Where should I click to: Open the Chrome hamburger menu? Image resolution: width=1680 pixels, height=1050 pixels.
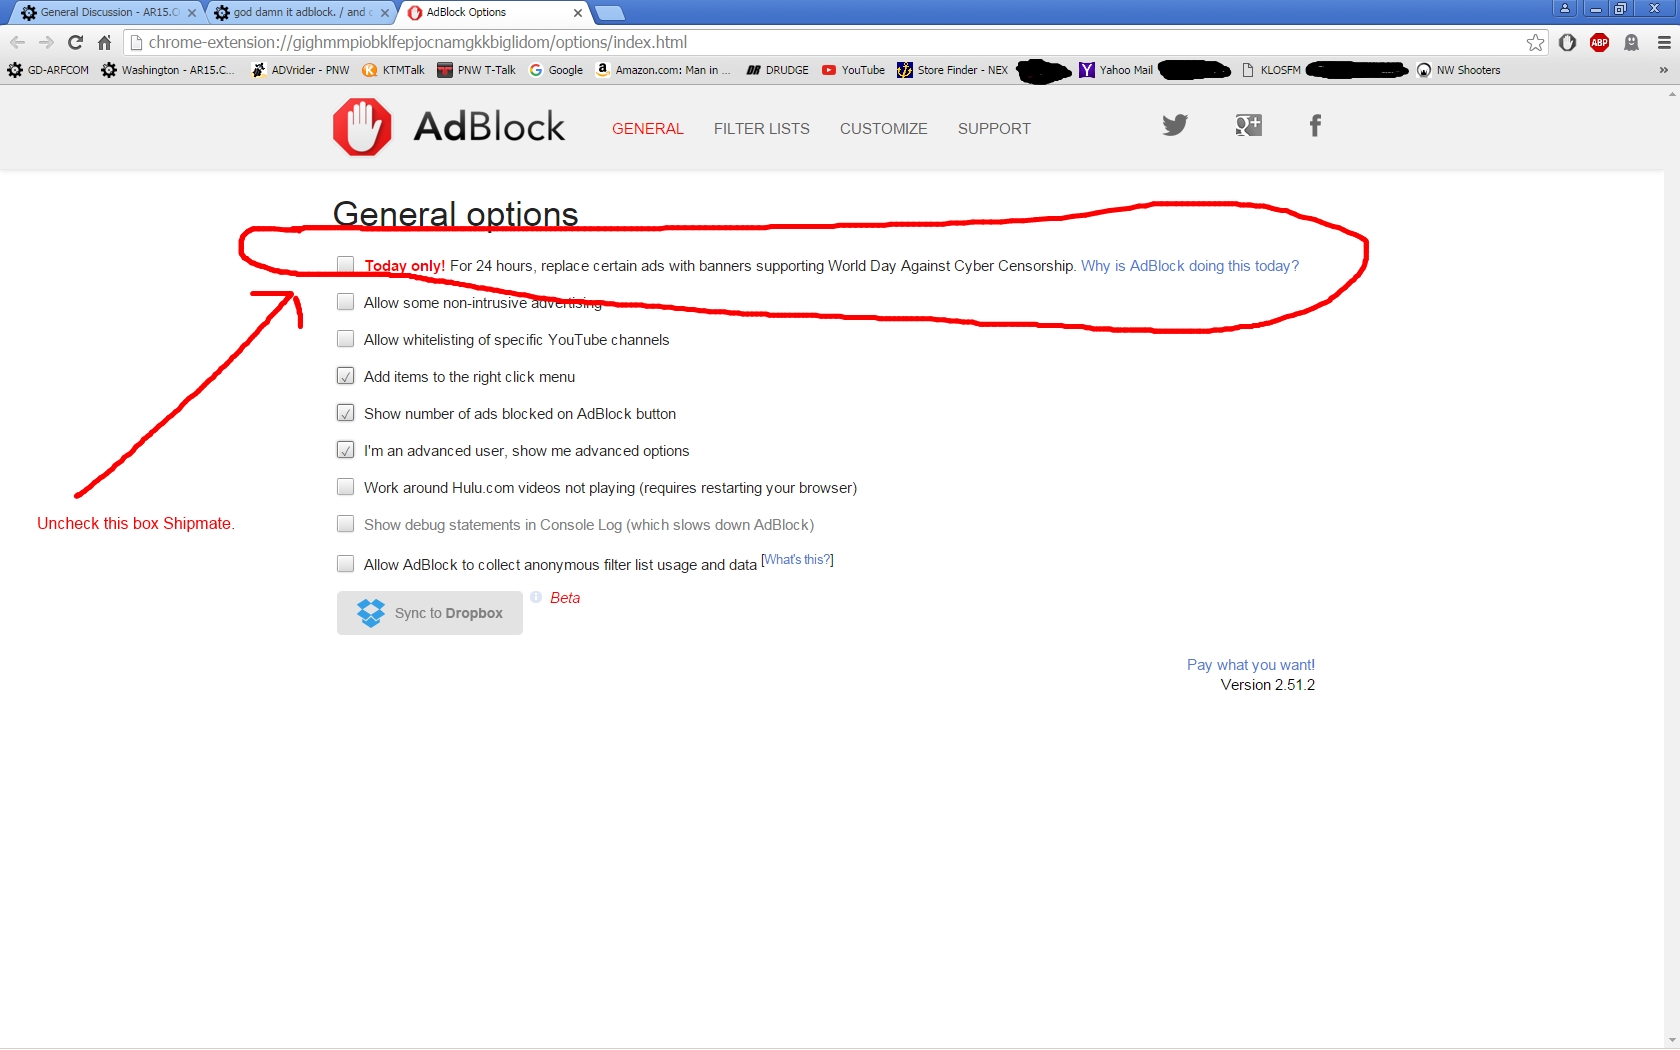[x=1664, y=42]
